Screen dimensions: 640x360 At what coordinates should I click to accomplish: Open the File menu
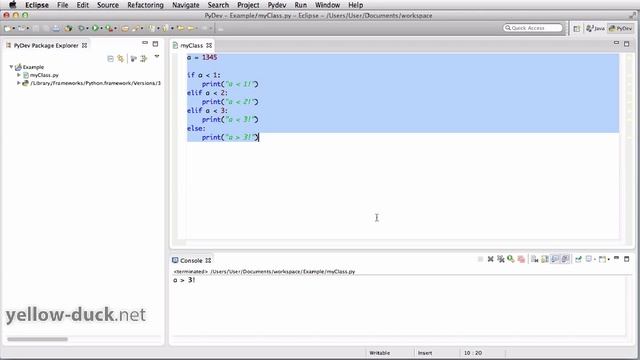(62, 5)
